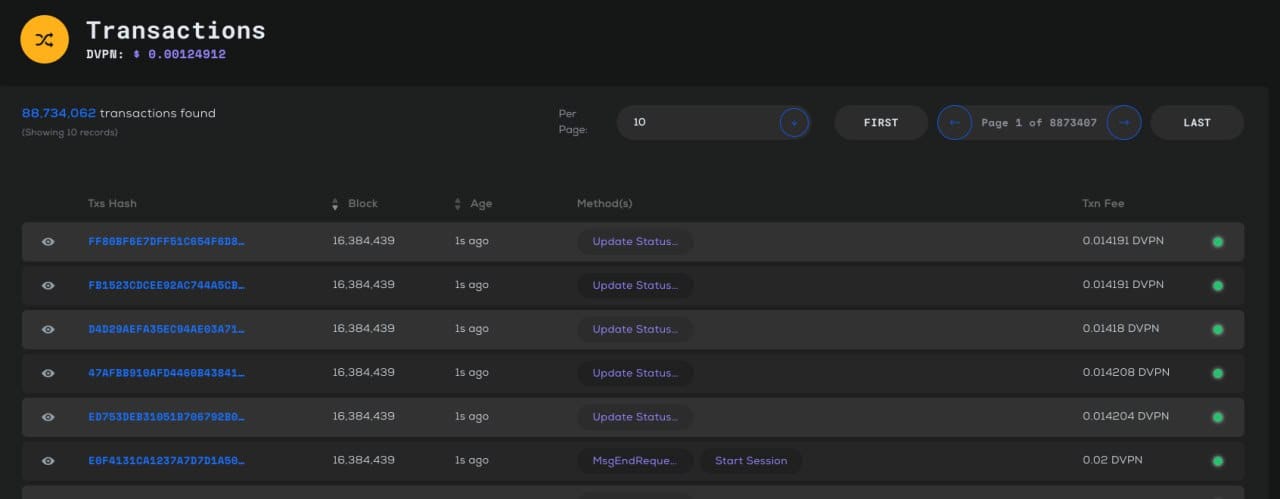Click the Method(s) column header
Viewport: 1280px width, 499px height.
[x=604, y=204]
